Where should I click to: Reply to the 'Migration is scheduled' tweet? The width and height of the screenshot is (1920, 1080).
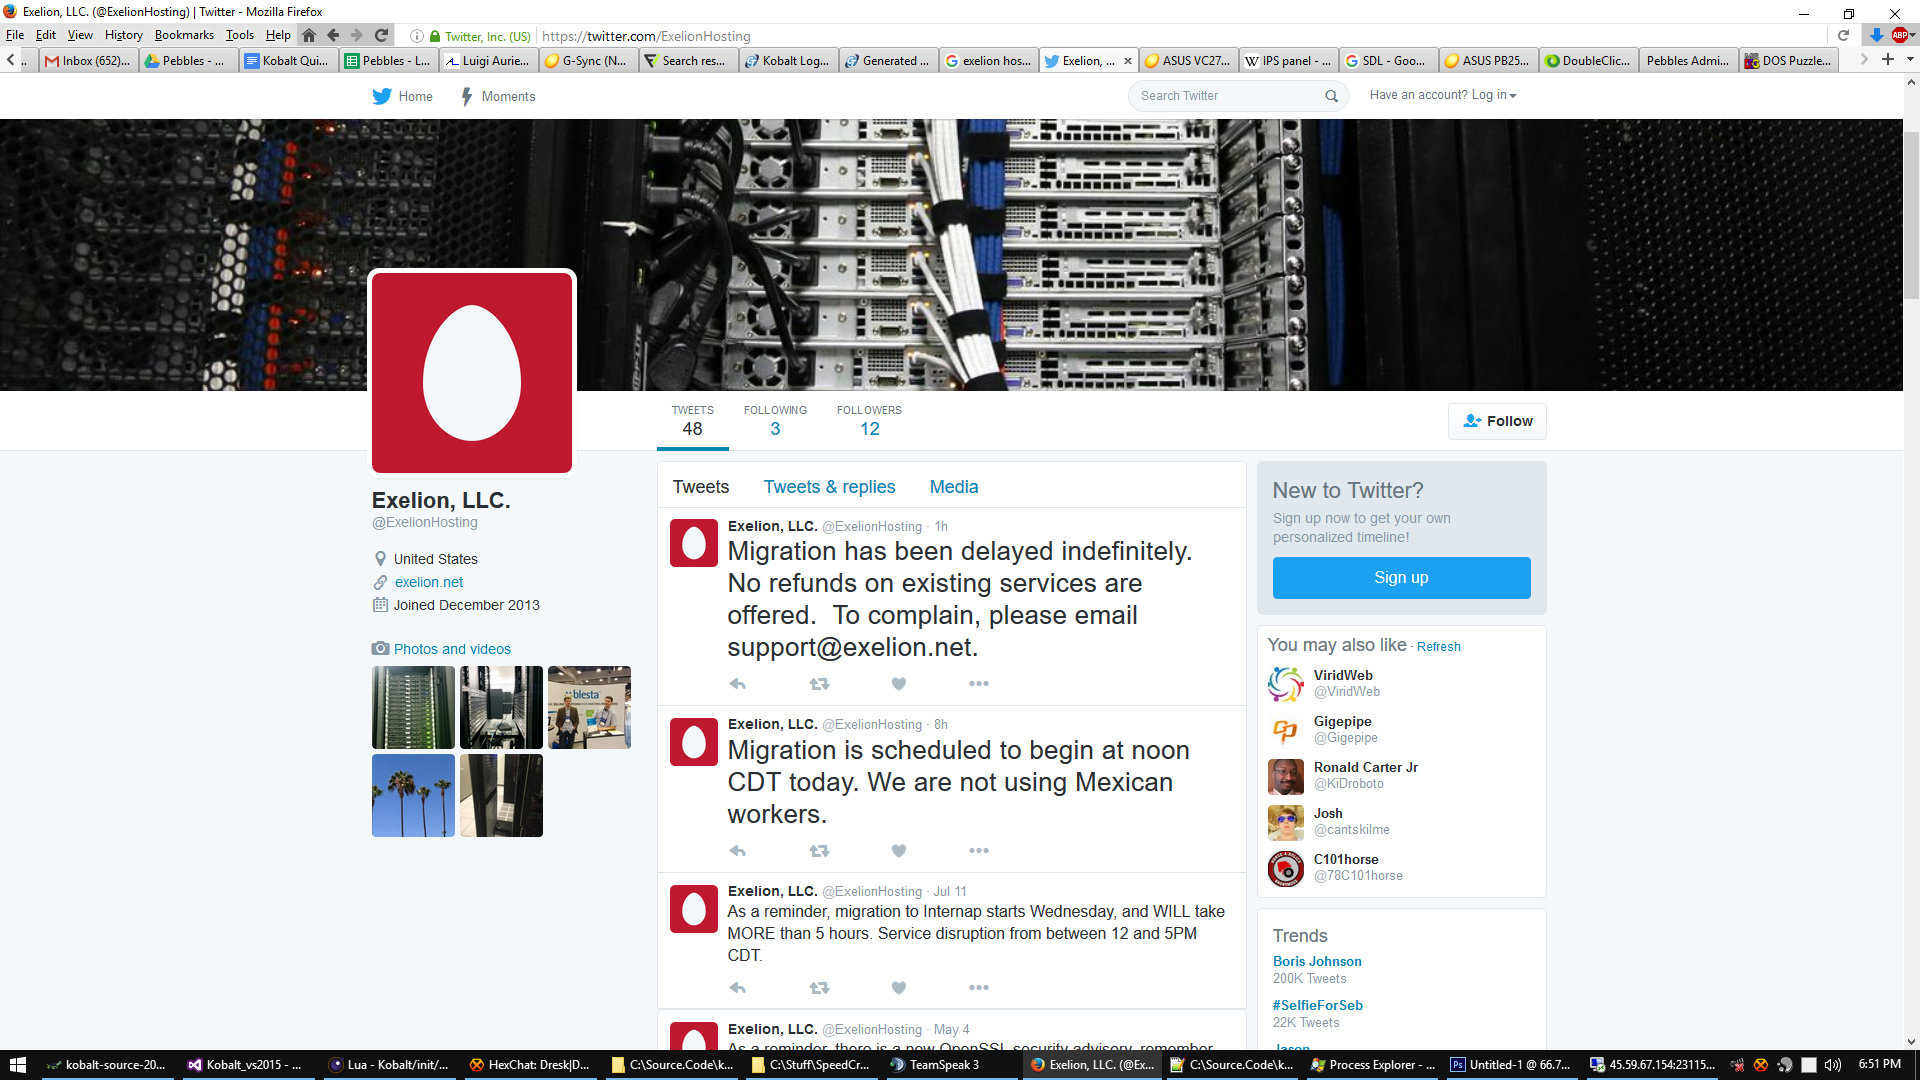738,851
